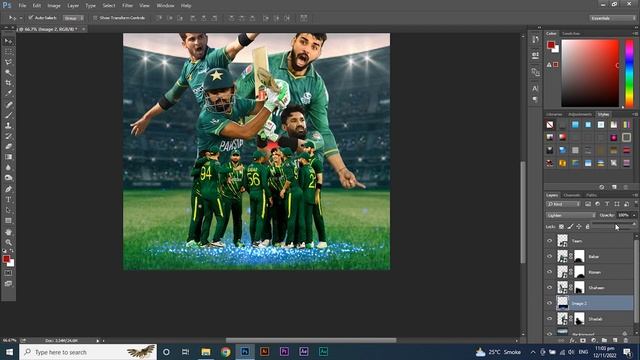Select the Brush tool
The width and height of the screenshot is (640, 360).
[8, 115]
